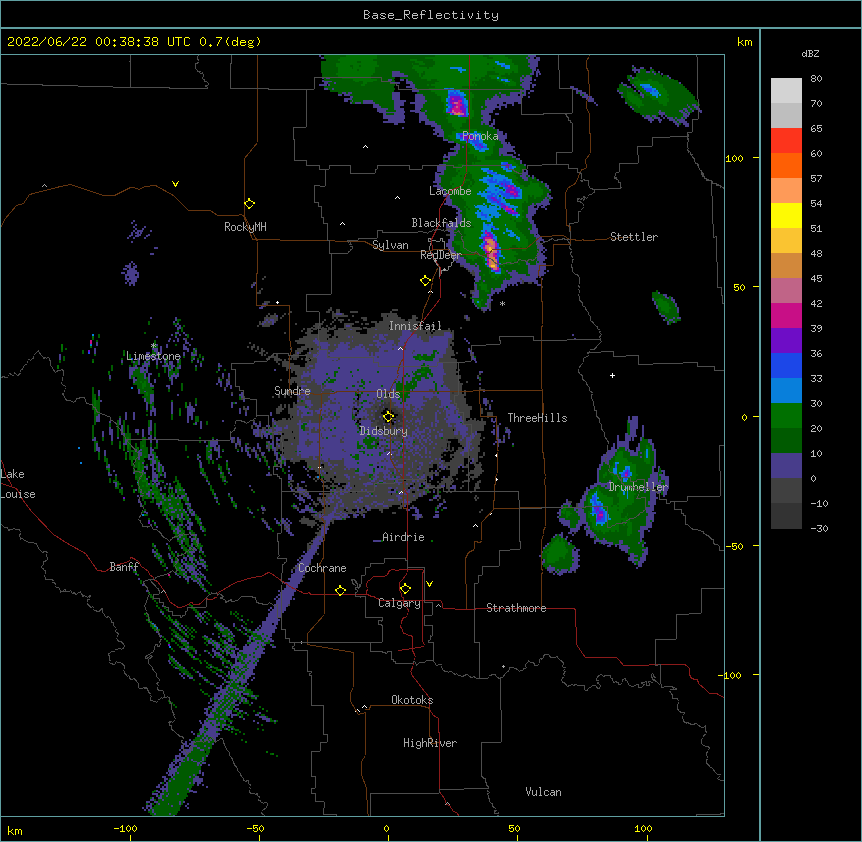Click the RockyMH label
Viewport: 862px width, 842px height.
tap(245, 226)
